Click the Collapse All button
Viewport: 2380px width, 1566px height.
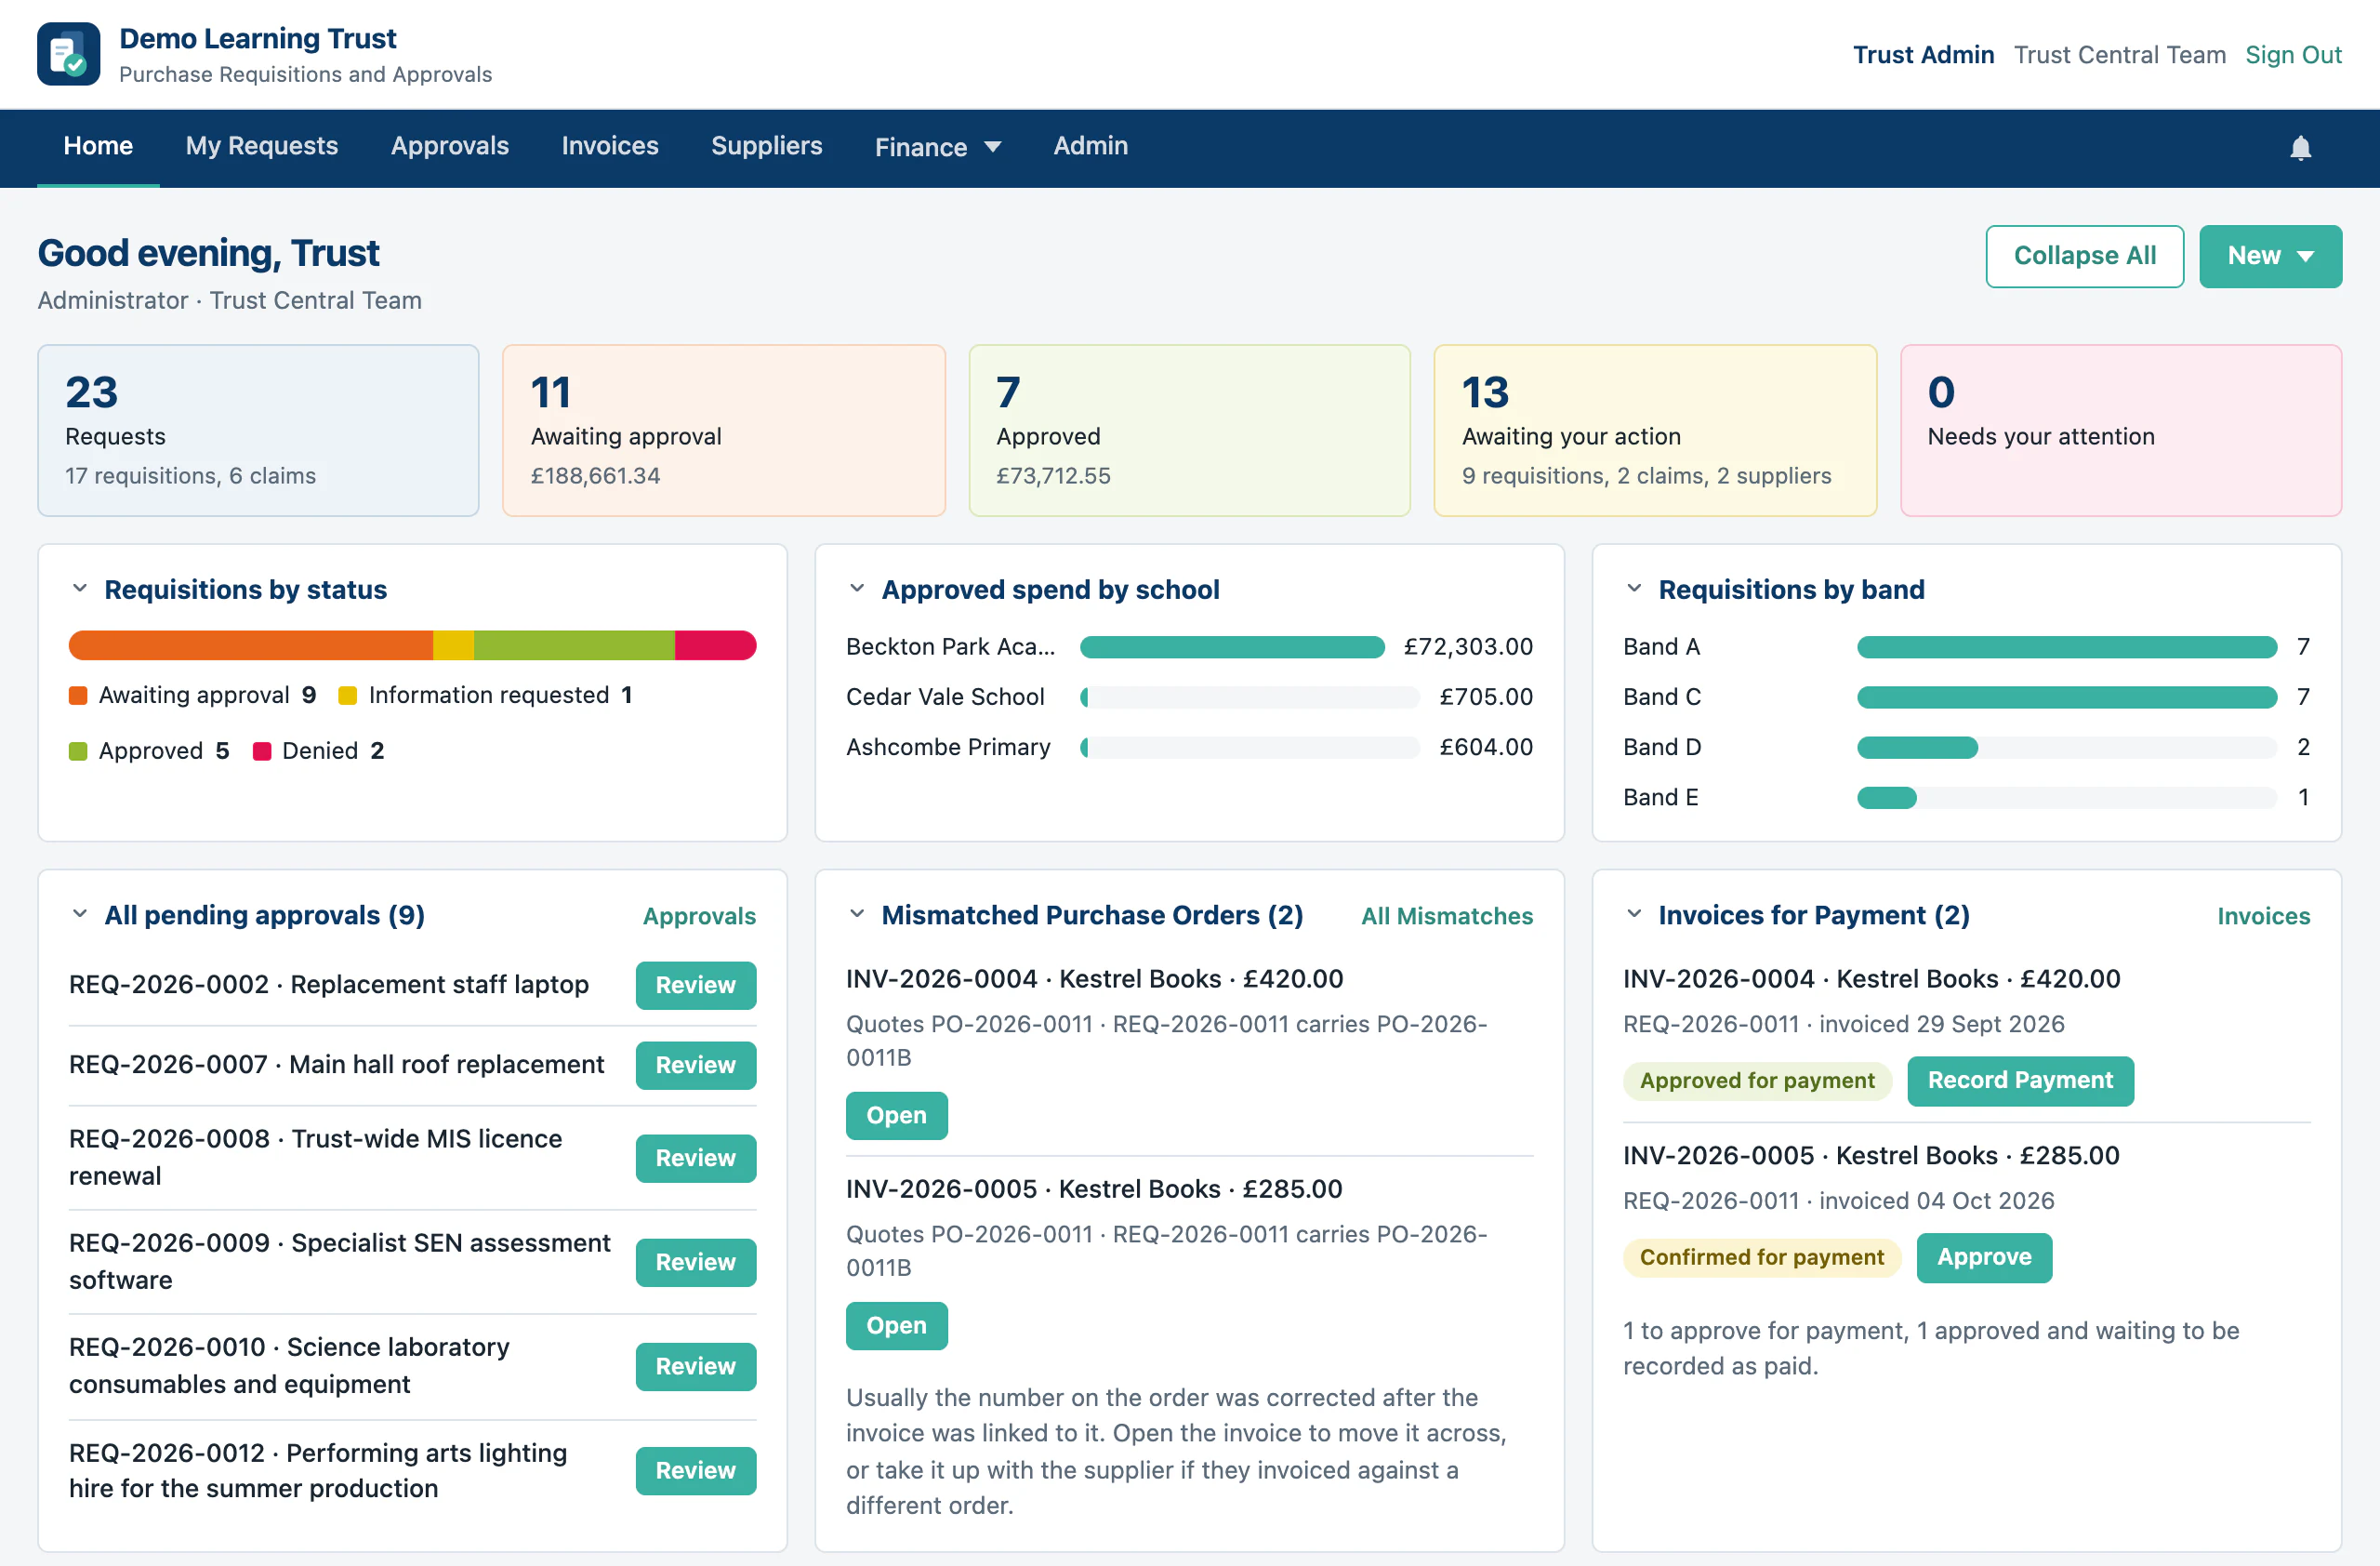(x=2085, y=256)
